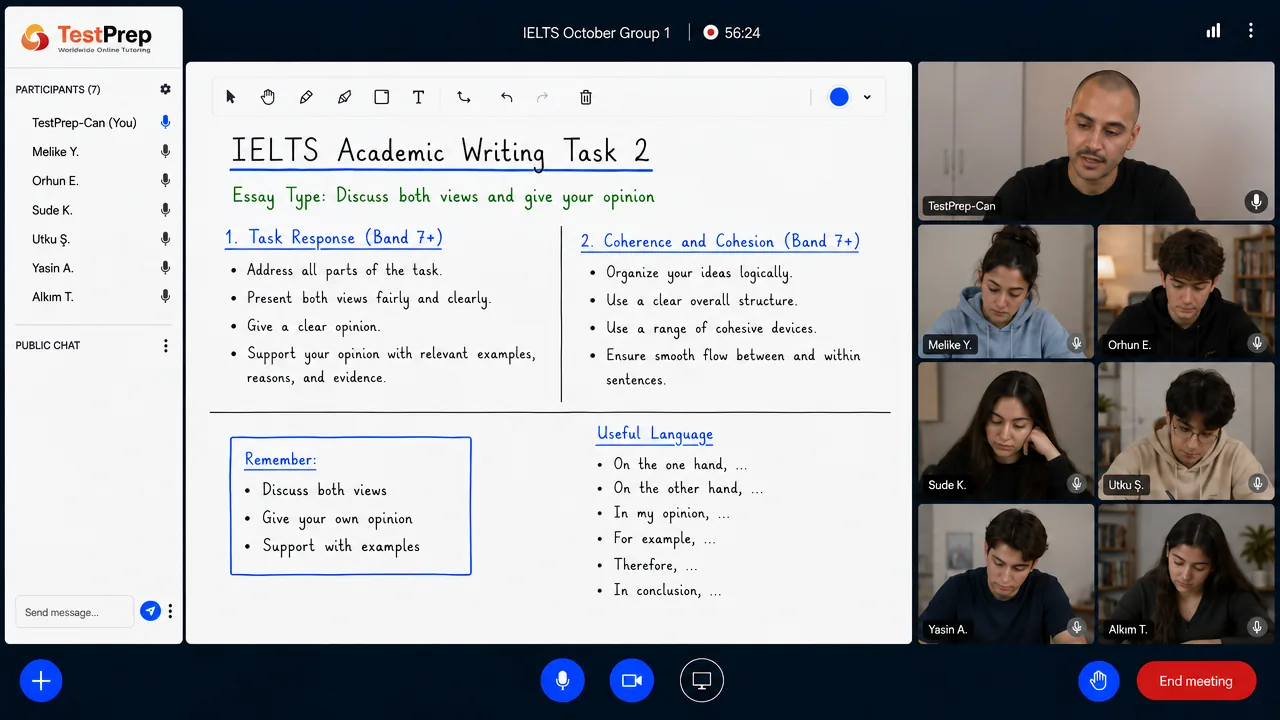Toggle Orhun E. microphone in participants list
The image size is (1280, 720).
tap(165, 181)
